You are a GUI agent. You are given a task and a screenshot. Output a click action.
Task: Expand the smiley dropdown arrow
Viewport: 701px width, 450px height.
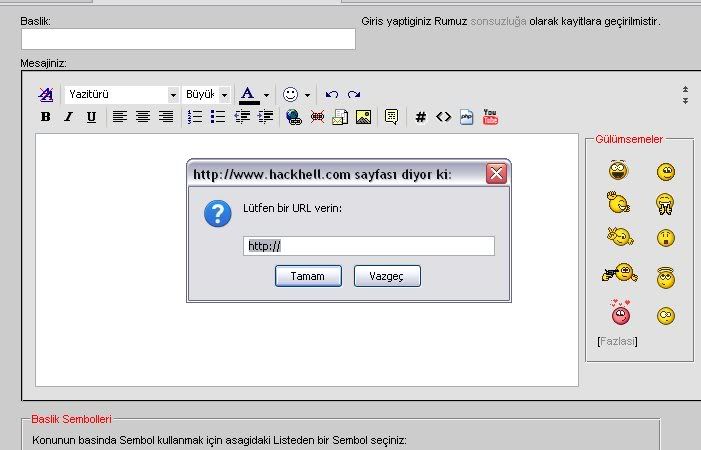pos(307,95)
